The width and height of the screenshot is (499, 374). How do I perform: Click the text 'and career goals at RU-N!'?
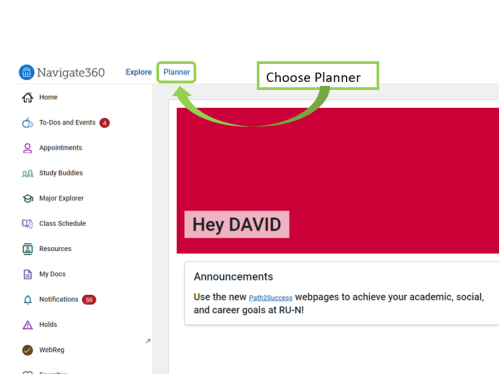tap(249, 310)
